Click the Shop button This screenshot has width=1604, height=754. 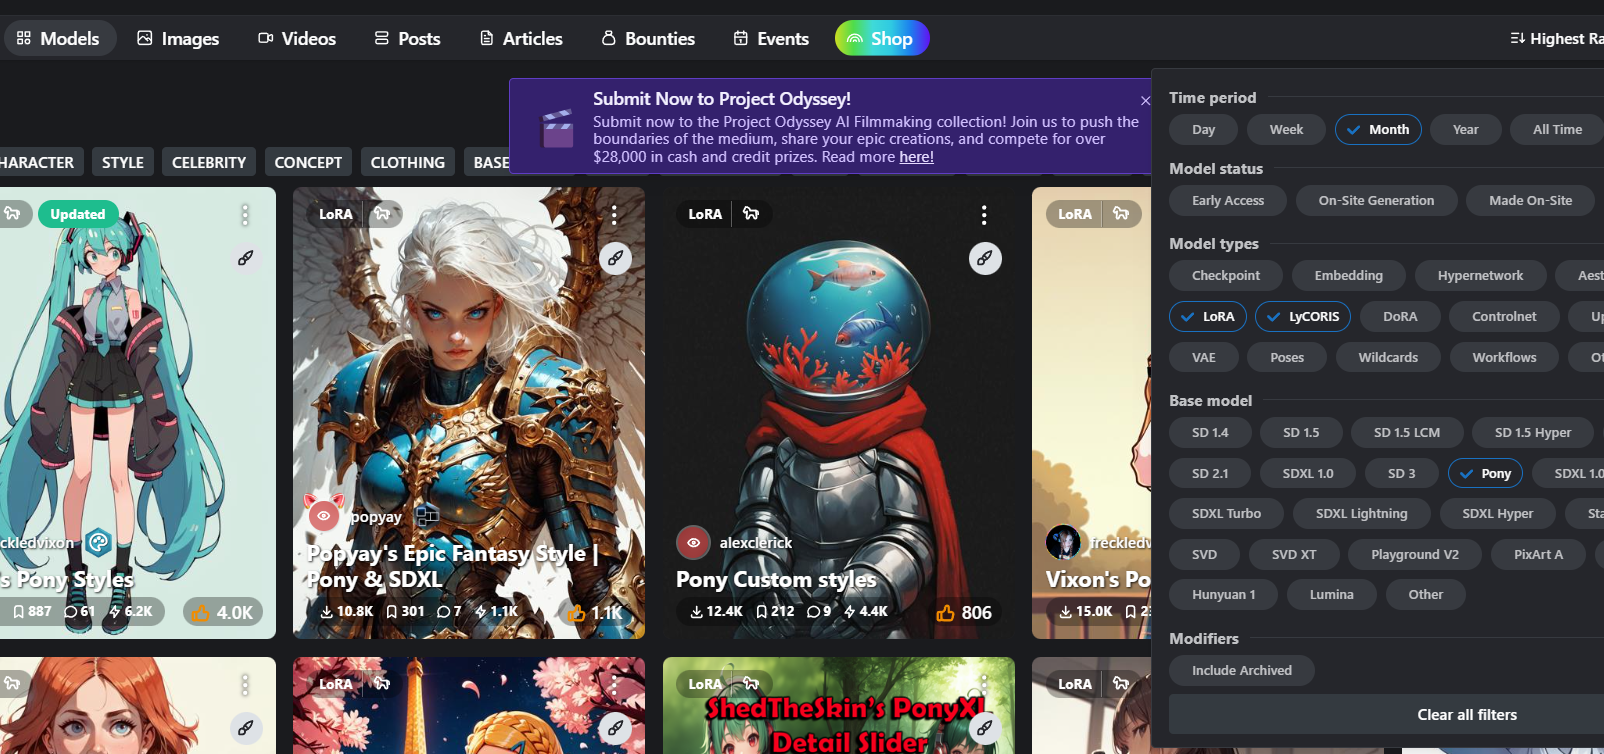tap(882, 38)
